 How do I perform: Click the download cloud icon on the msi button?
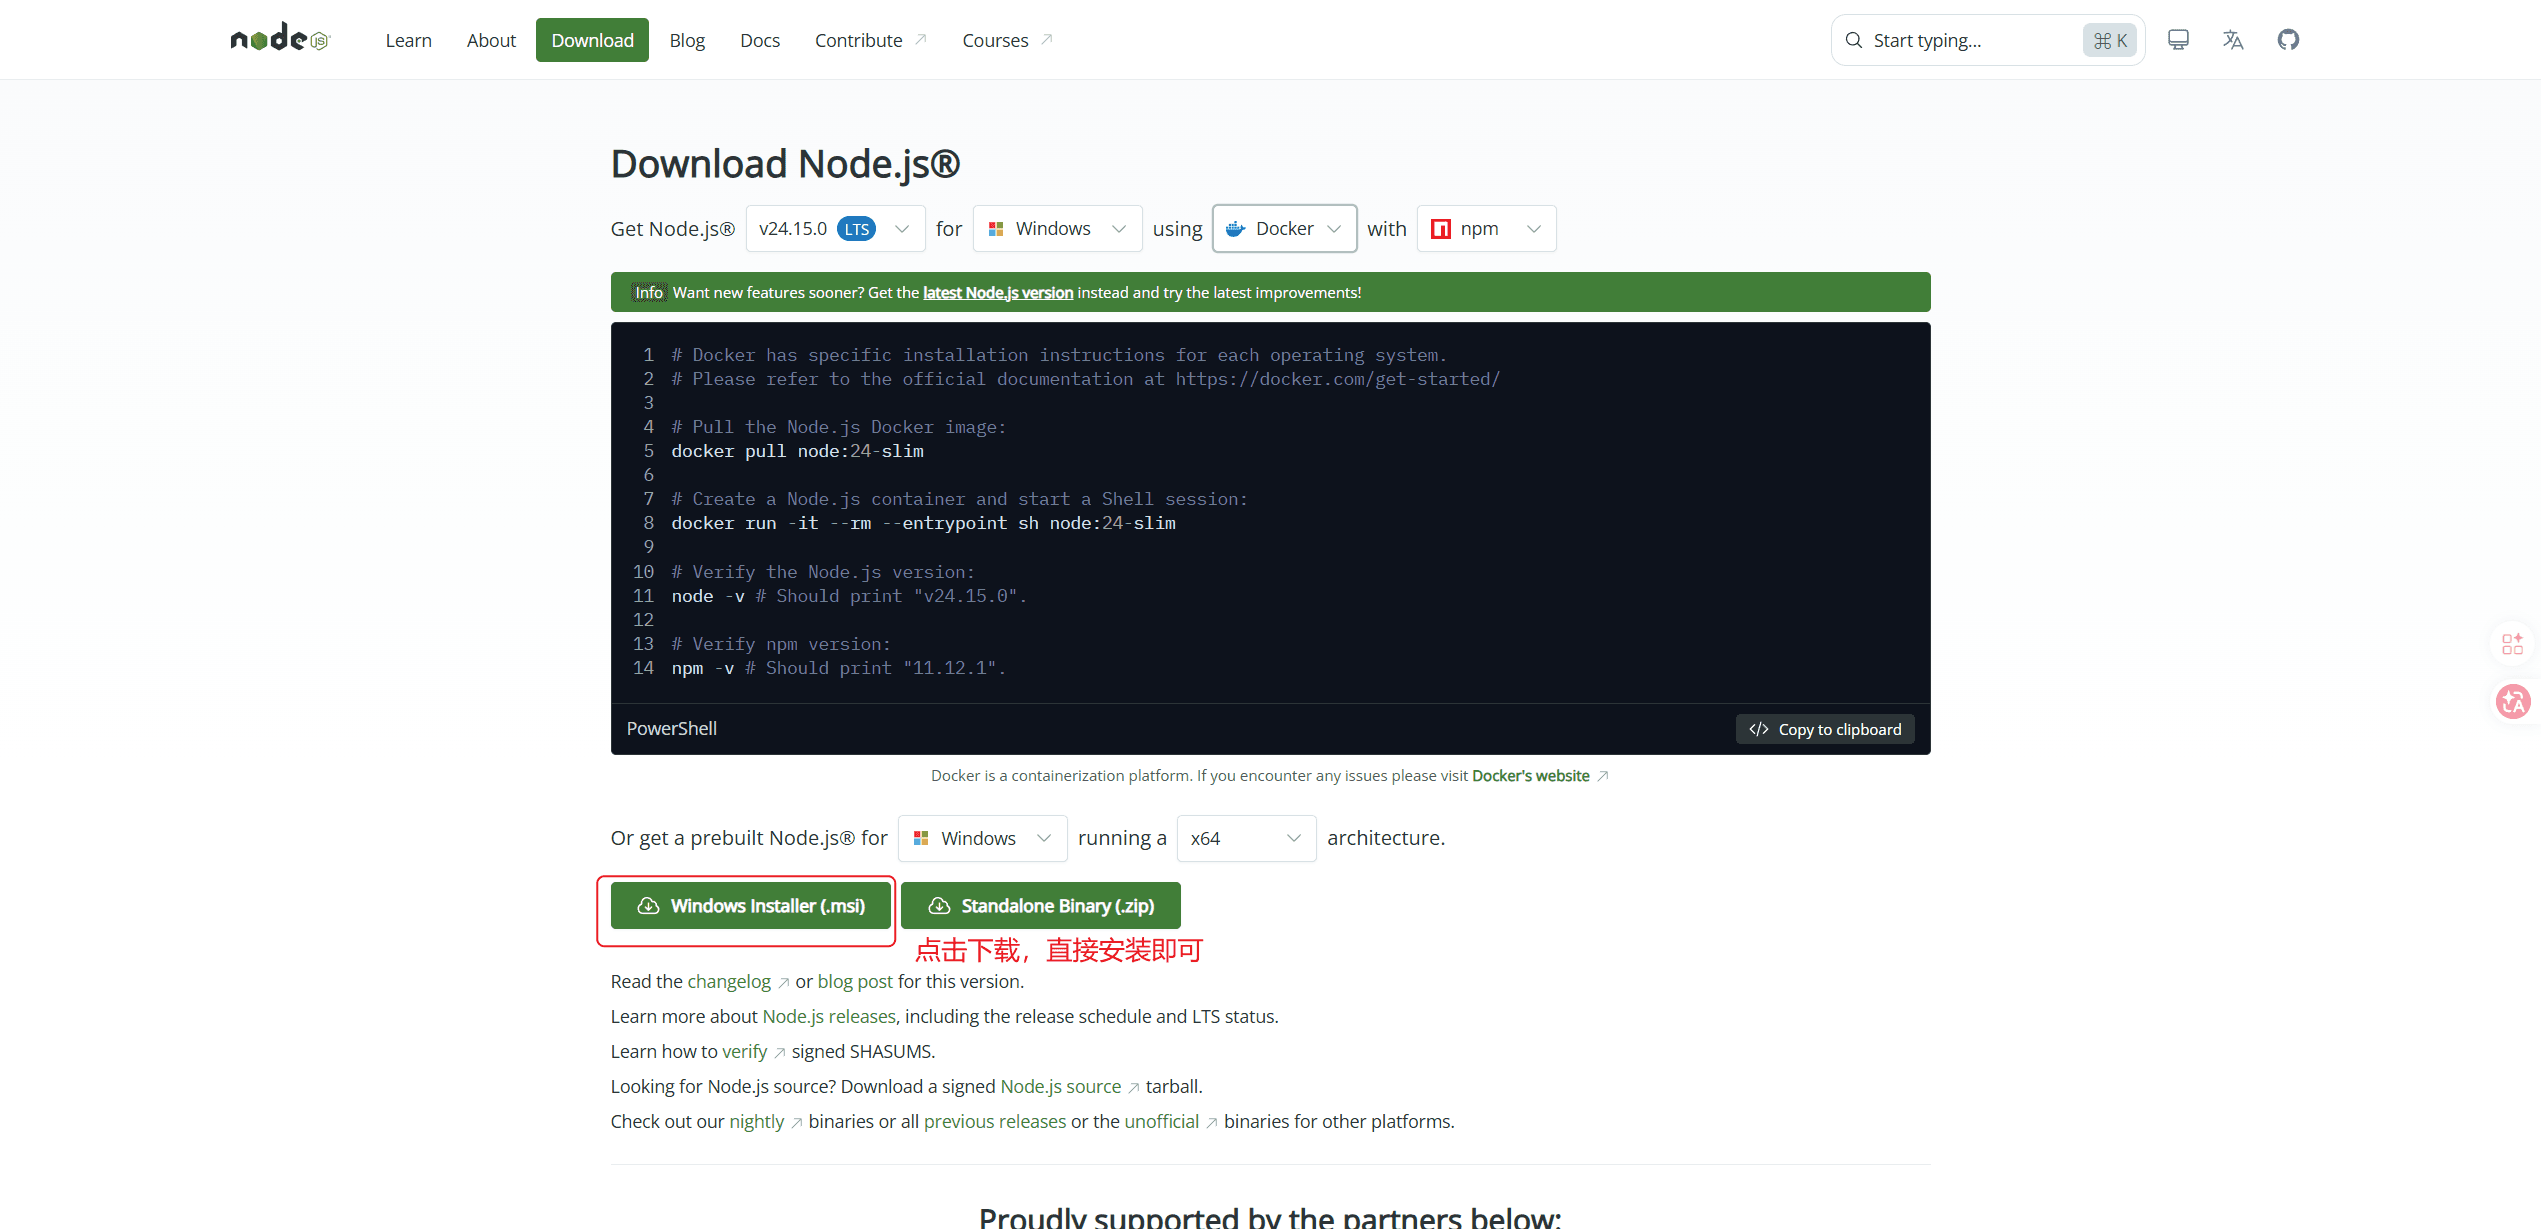pos(648,906)
